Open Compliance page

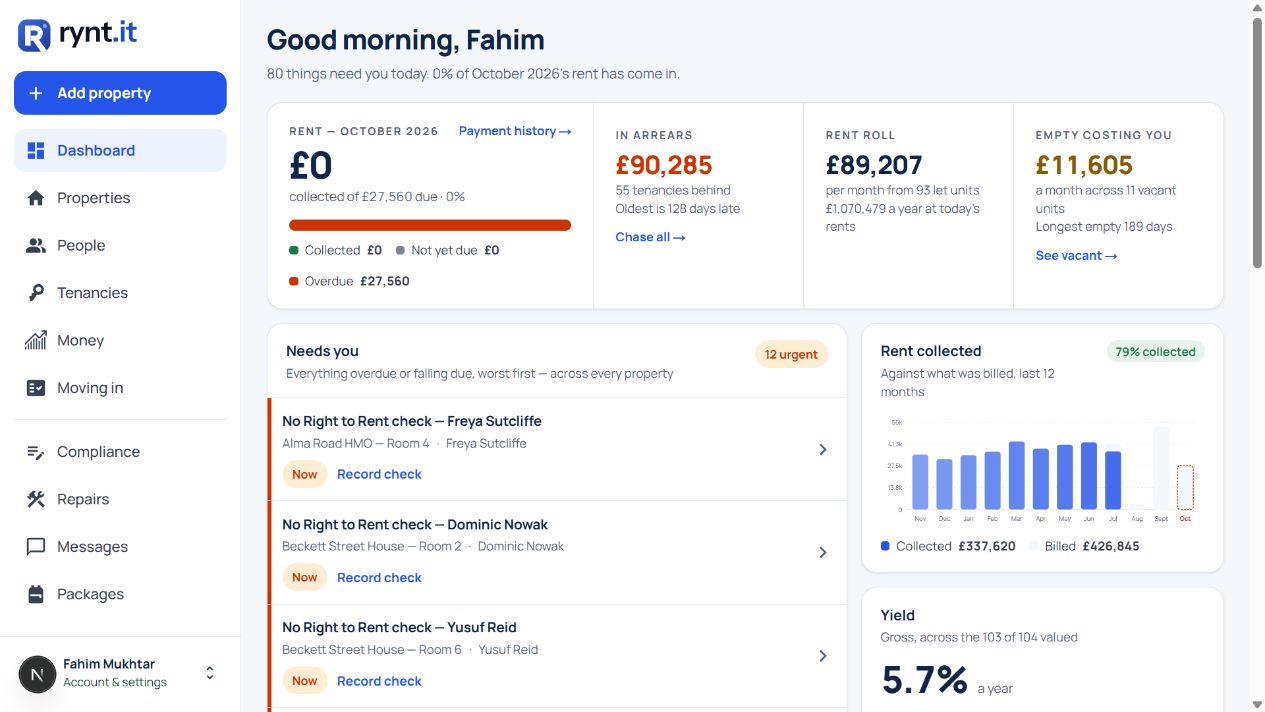[x=120, y=452]
